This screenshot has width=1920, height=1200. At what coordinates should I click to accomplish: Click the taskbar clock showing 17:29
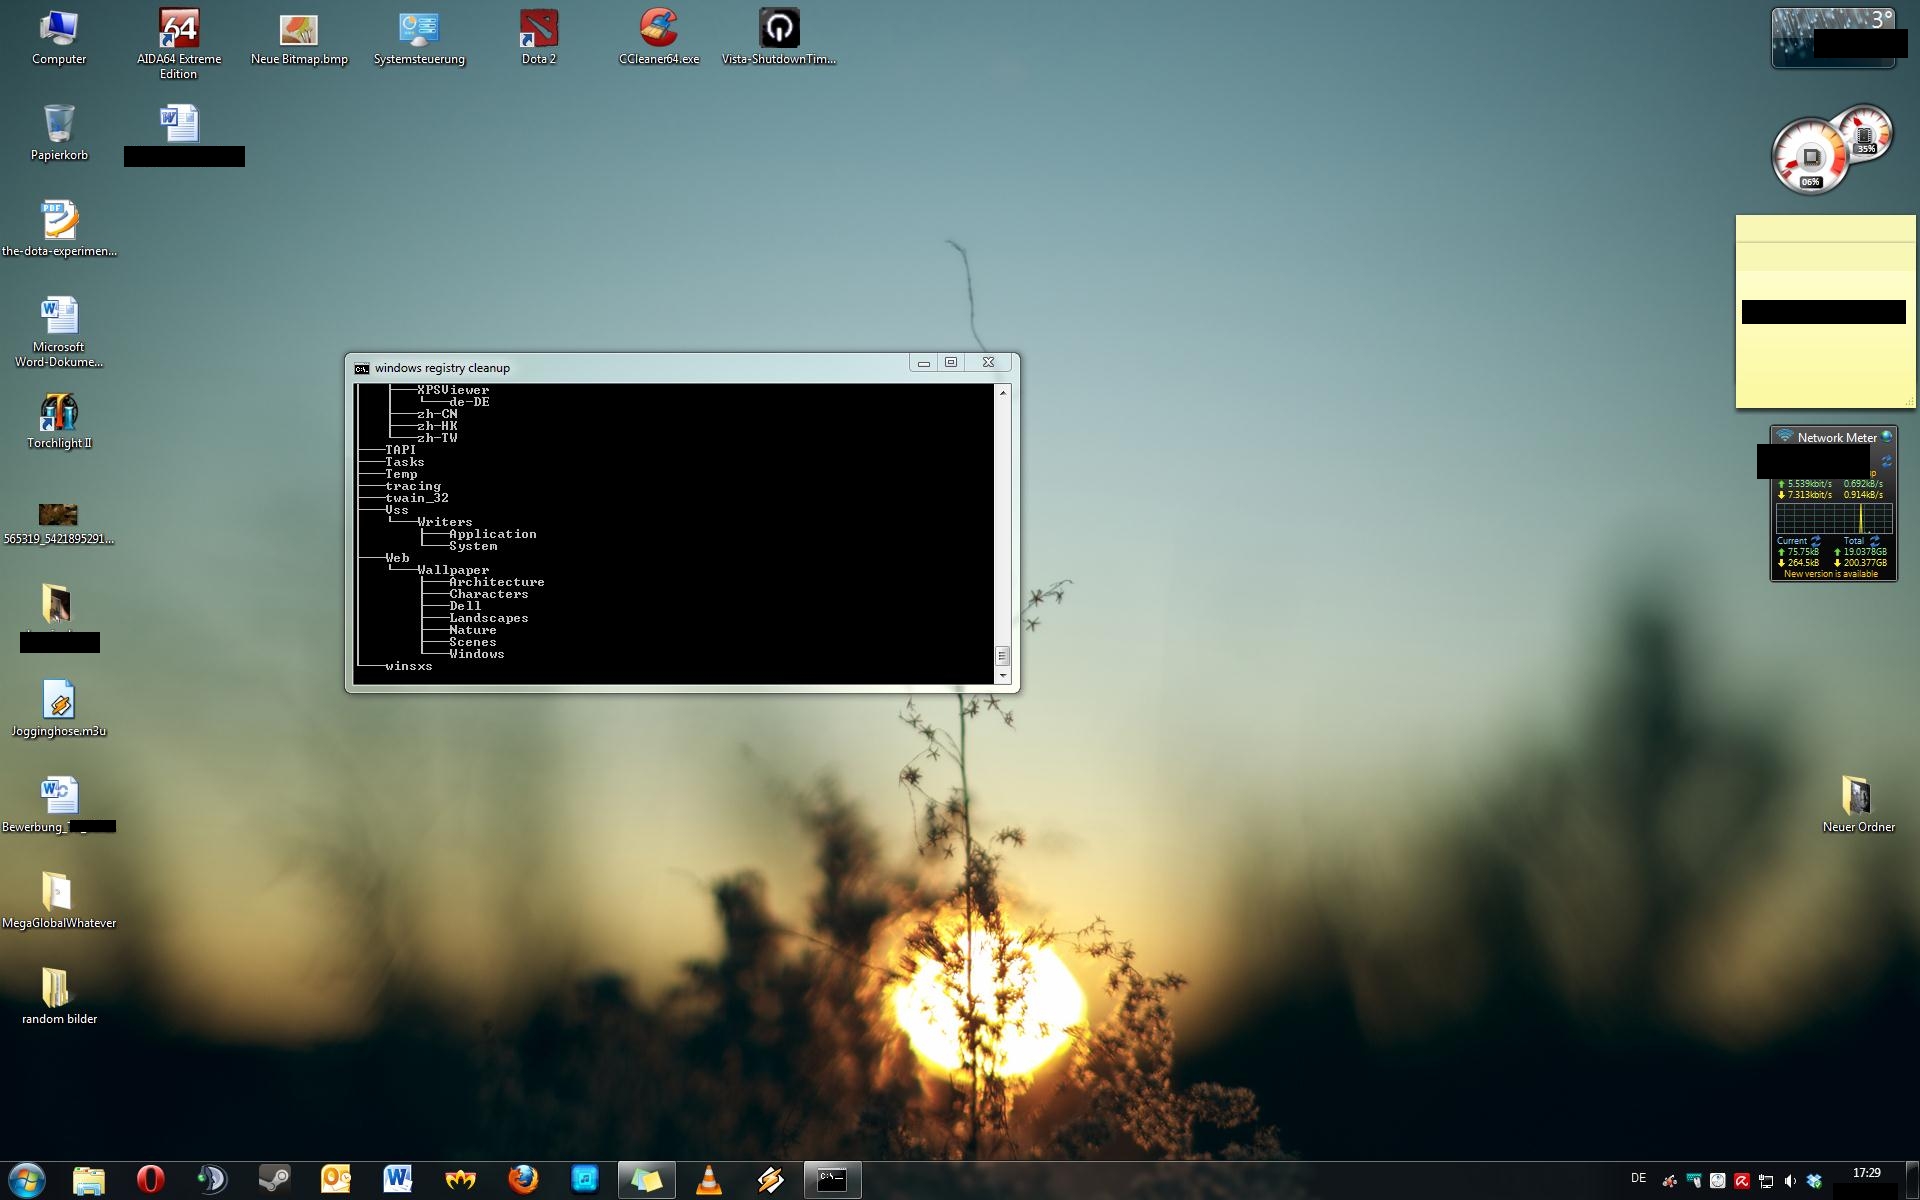click(1866, 1173)
